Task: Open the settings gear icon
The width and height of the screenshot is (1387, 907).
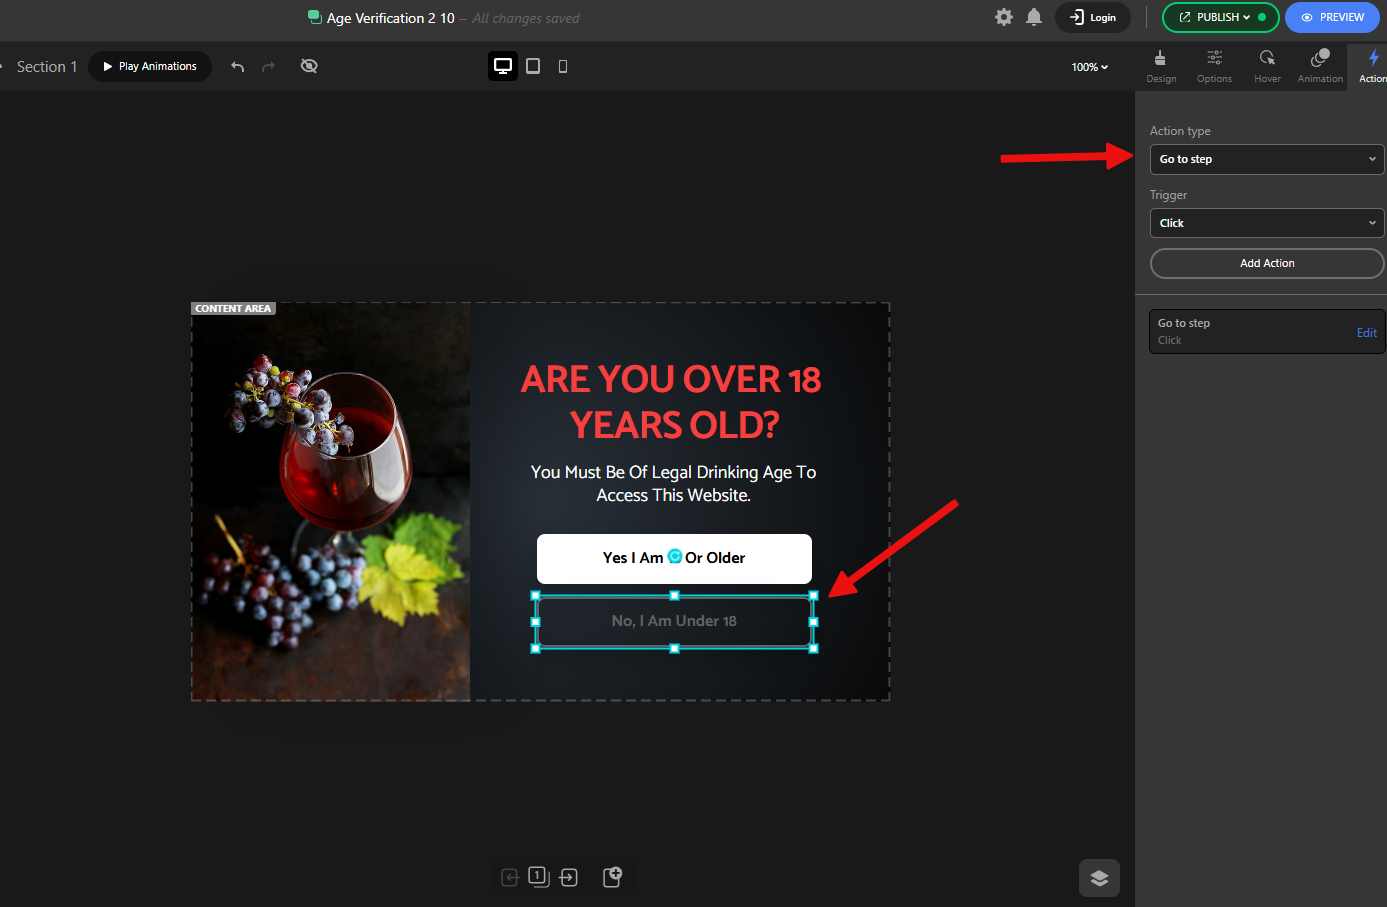Action: (1004, 17)
